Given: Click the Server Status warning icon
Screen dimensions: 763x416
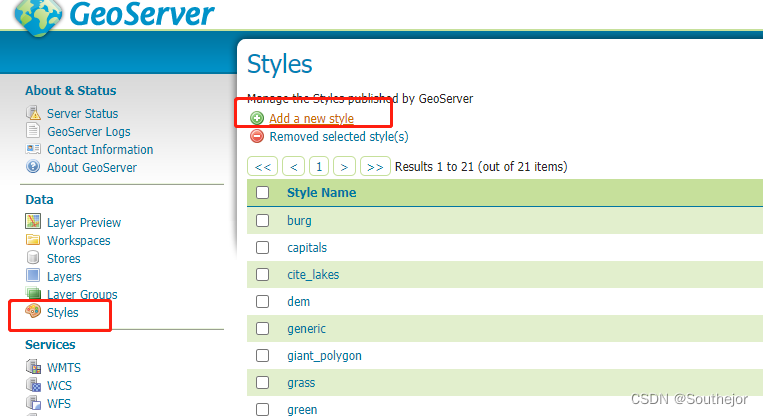Looking at the screenshot, I should point(33,113).
